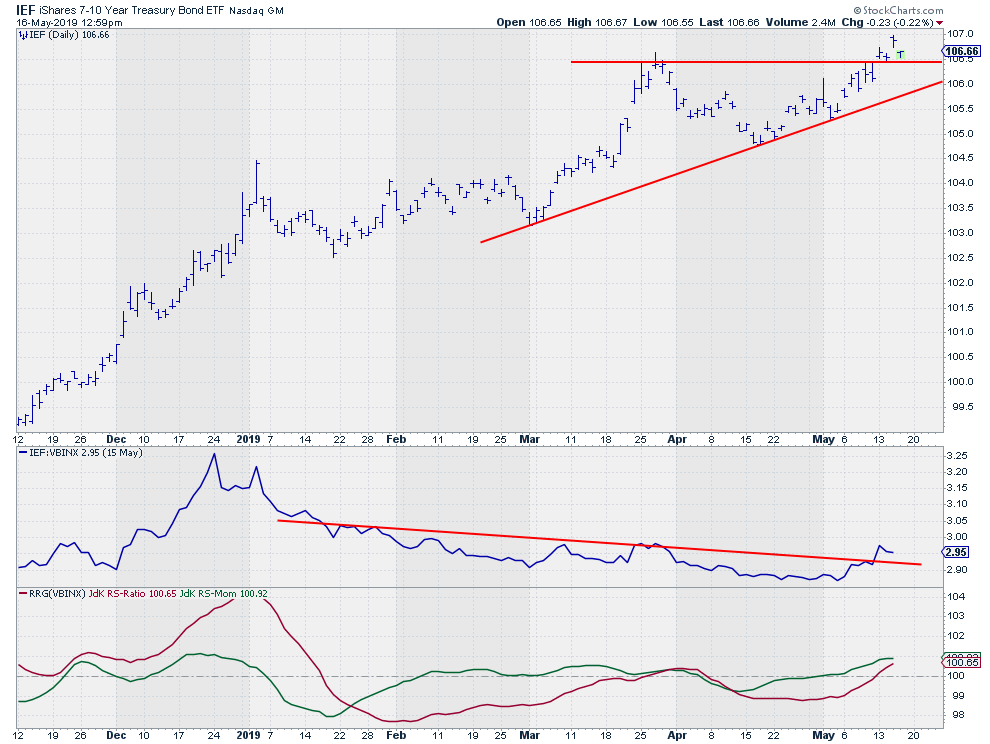Click the "100.0" price axis label
Viewport: 990px width, 744px height.
pos(958,382)
